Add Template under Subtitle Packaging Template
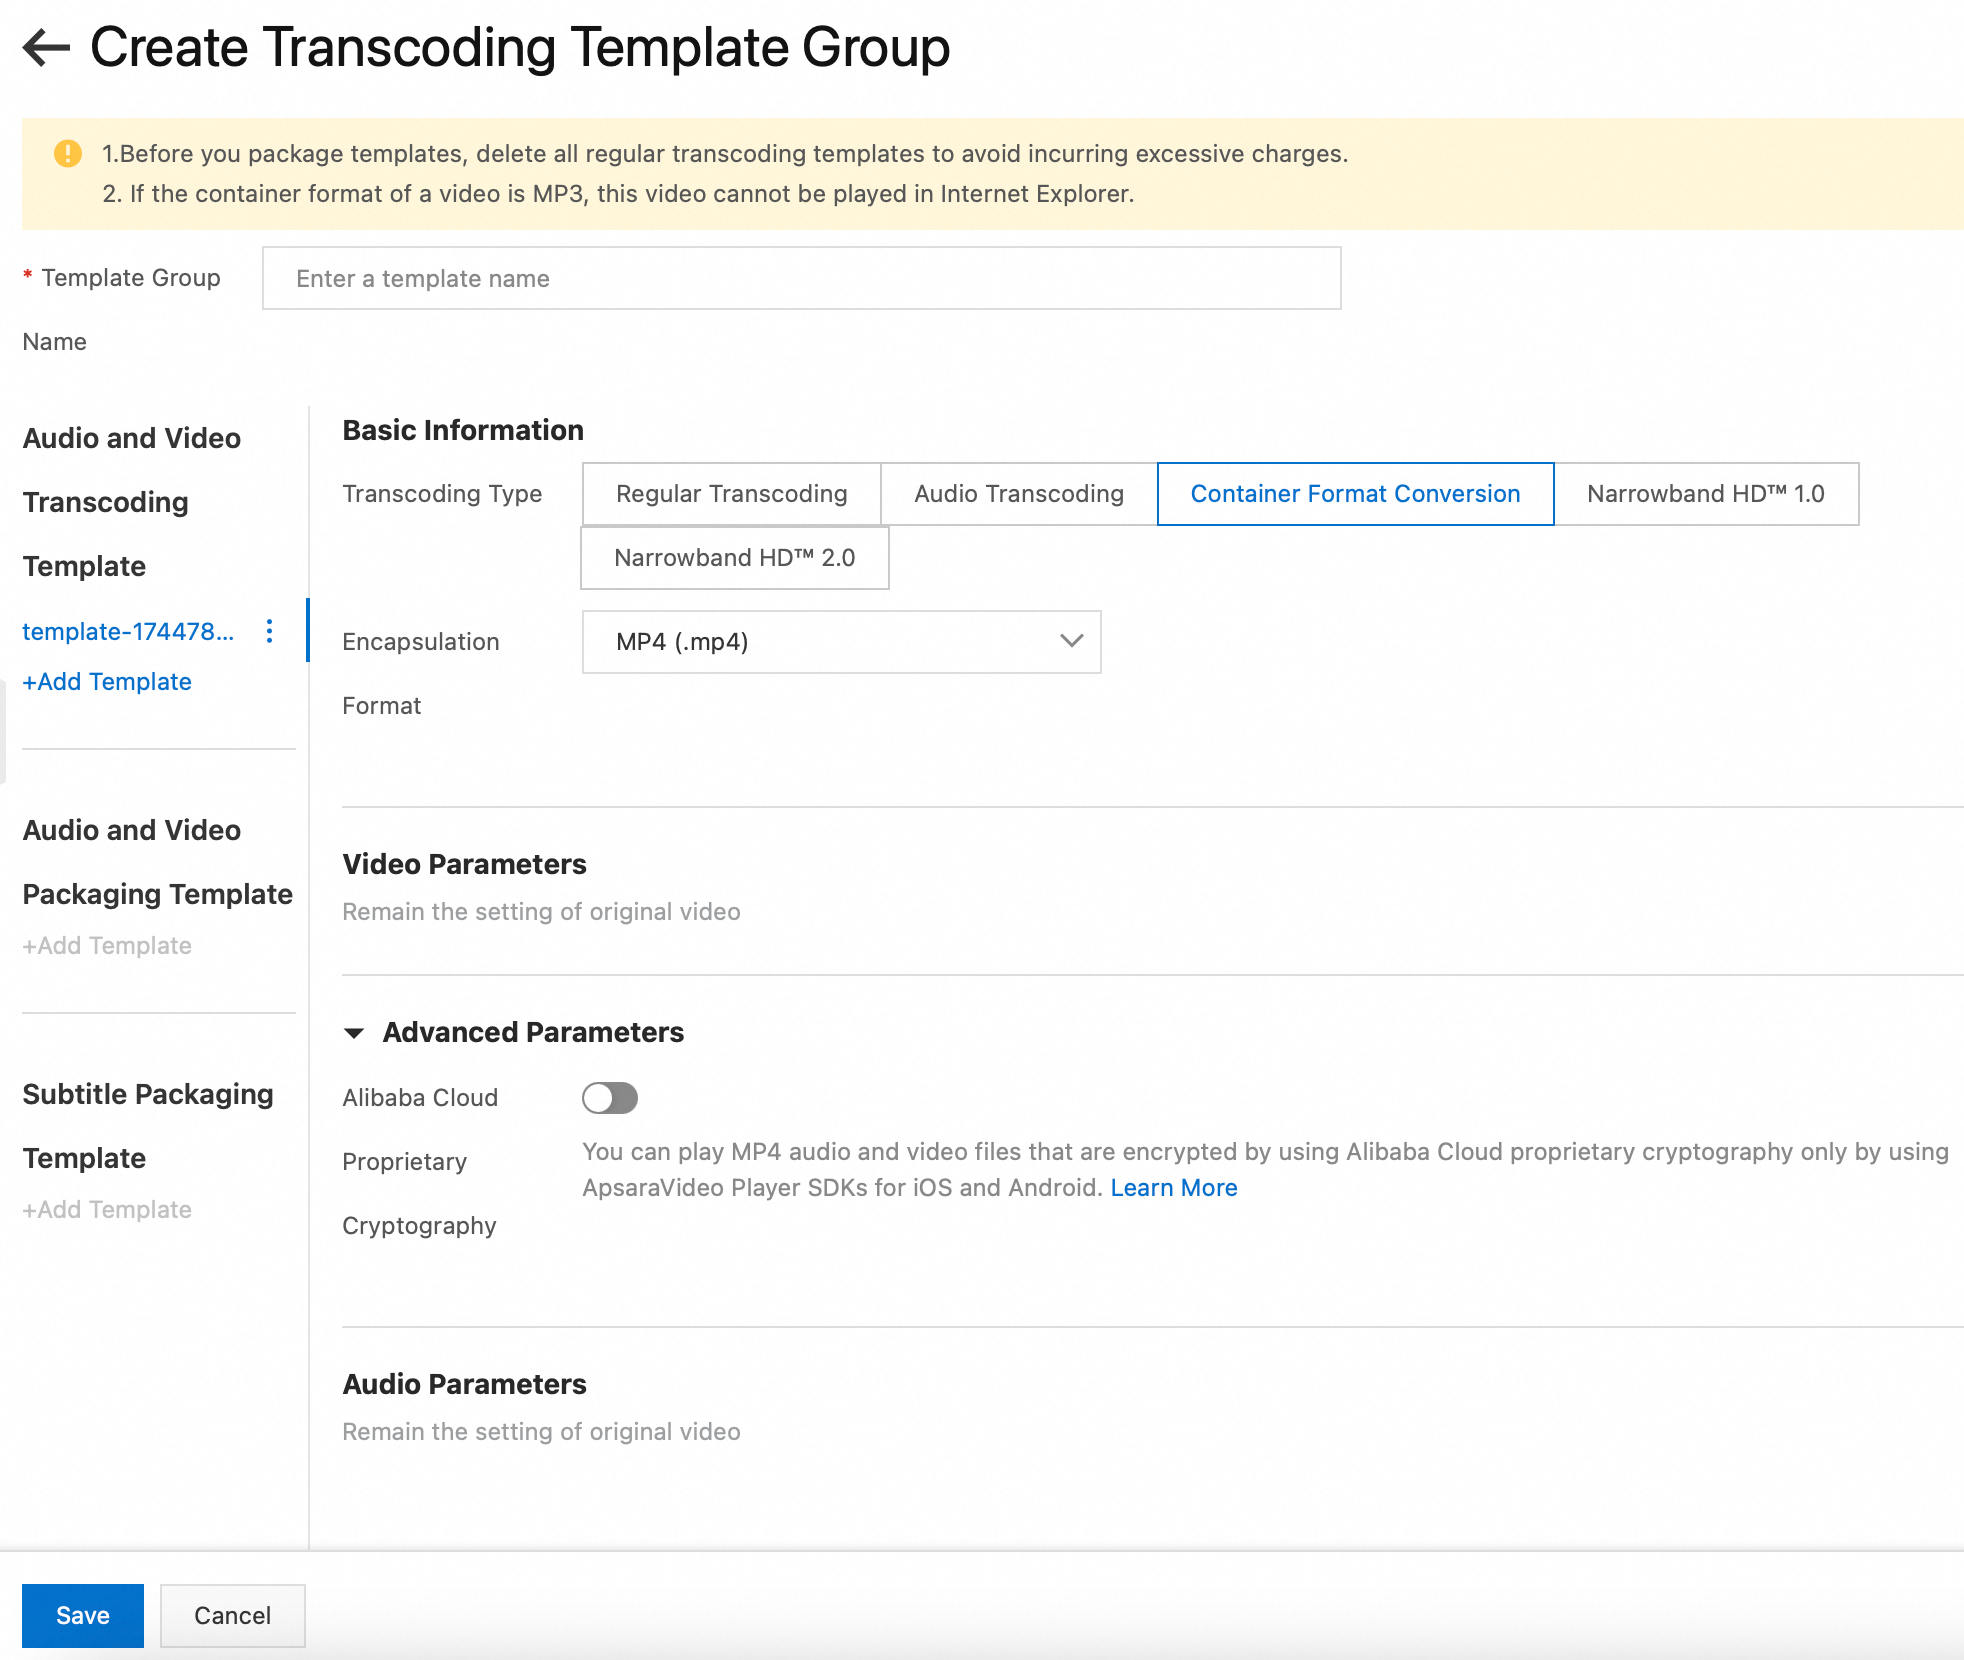The width and height of the screenshot is (1964, 1660). [x=107, y=1209]
